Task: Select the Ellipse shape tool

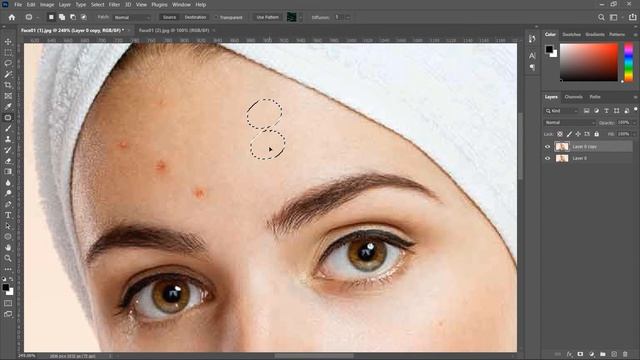Action: click(x=8, y=237)
